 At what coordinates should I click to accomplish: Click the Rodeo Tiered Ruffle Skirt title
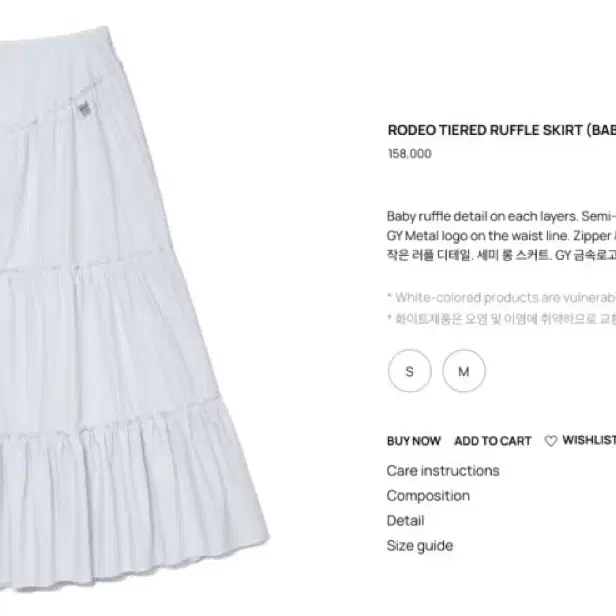pos(502,130)
